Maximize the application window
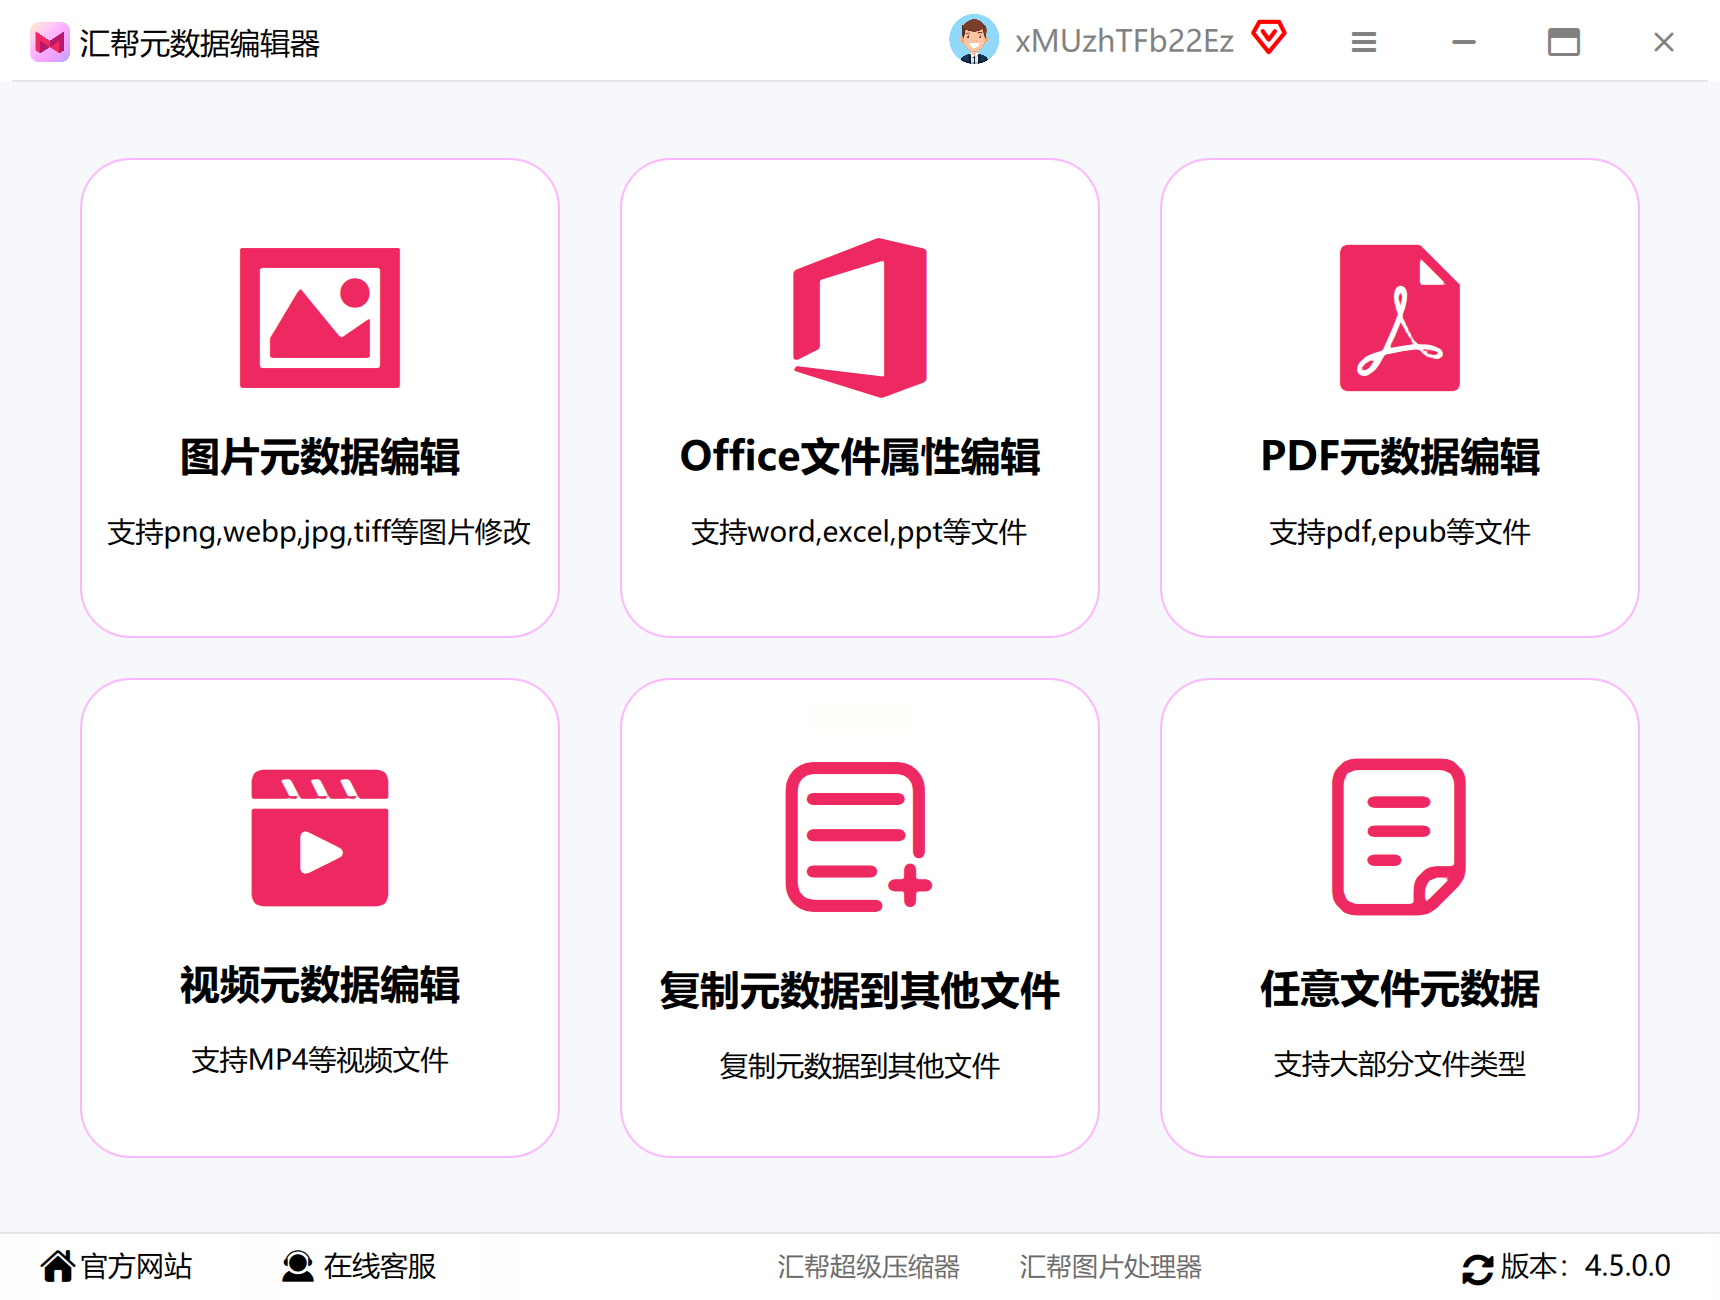The width and height of the screenshot is (1720, 1300). [1564, 42]
